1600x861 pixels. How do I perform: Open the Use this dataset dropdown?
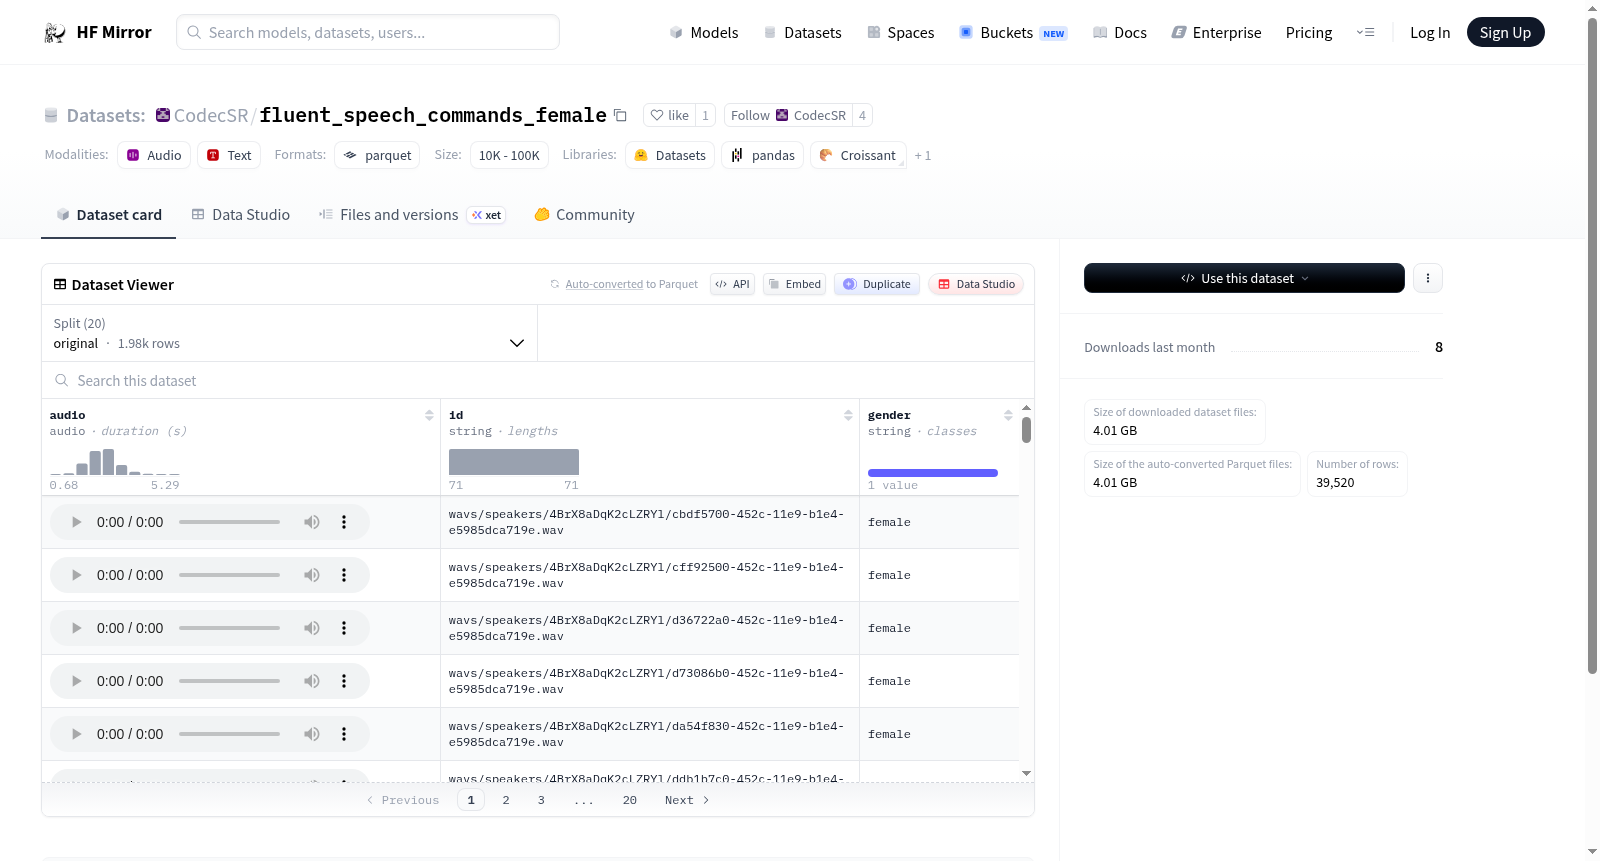[x=1244, y=278]
